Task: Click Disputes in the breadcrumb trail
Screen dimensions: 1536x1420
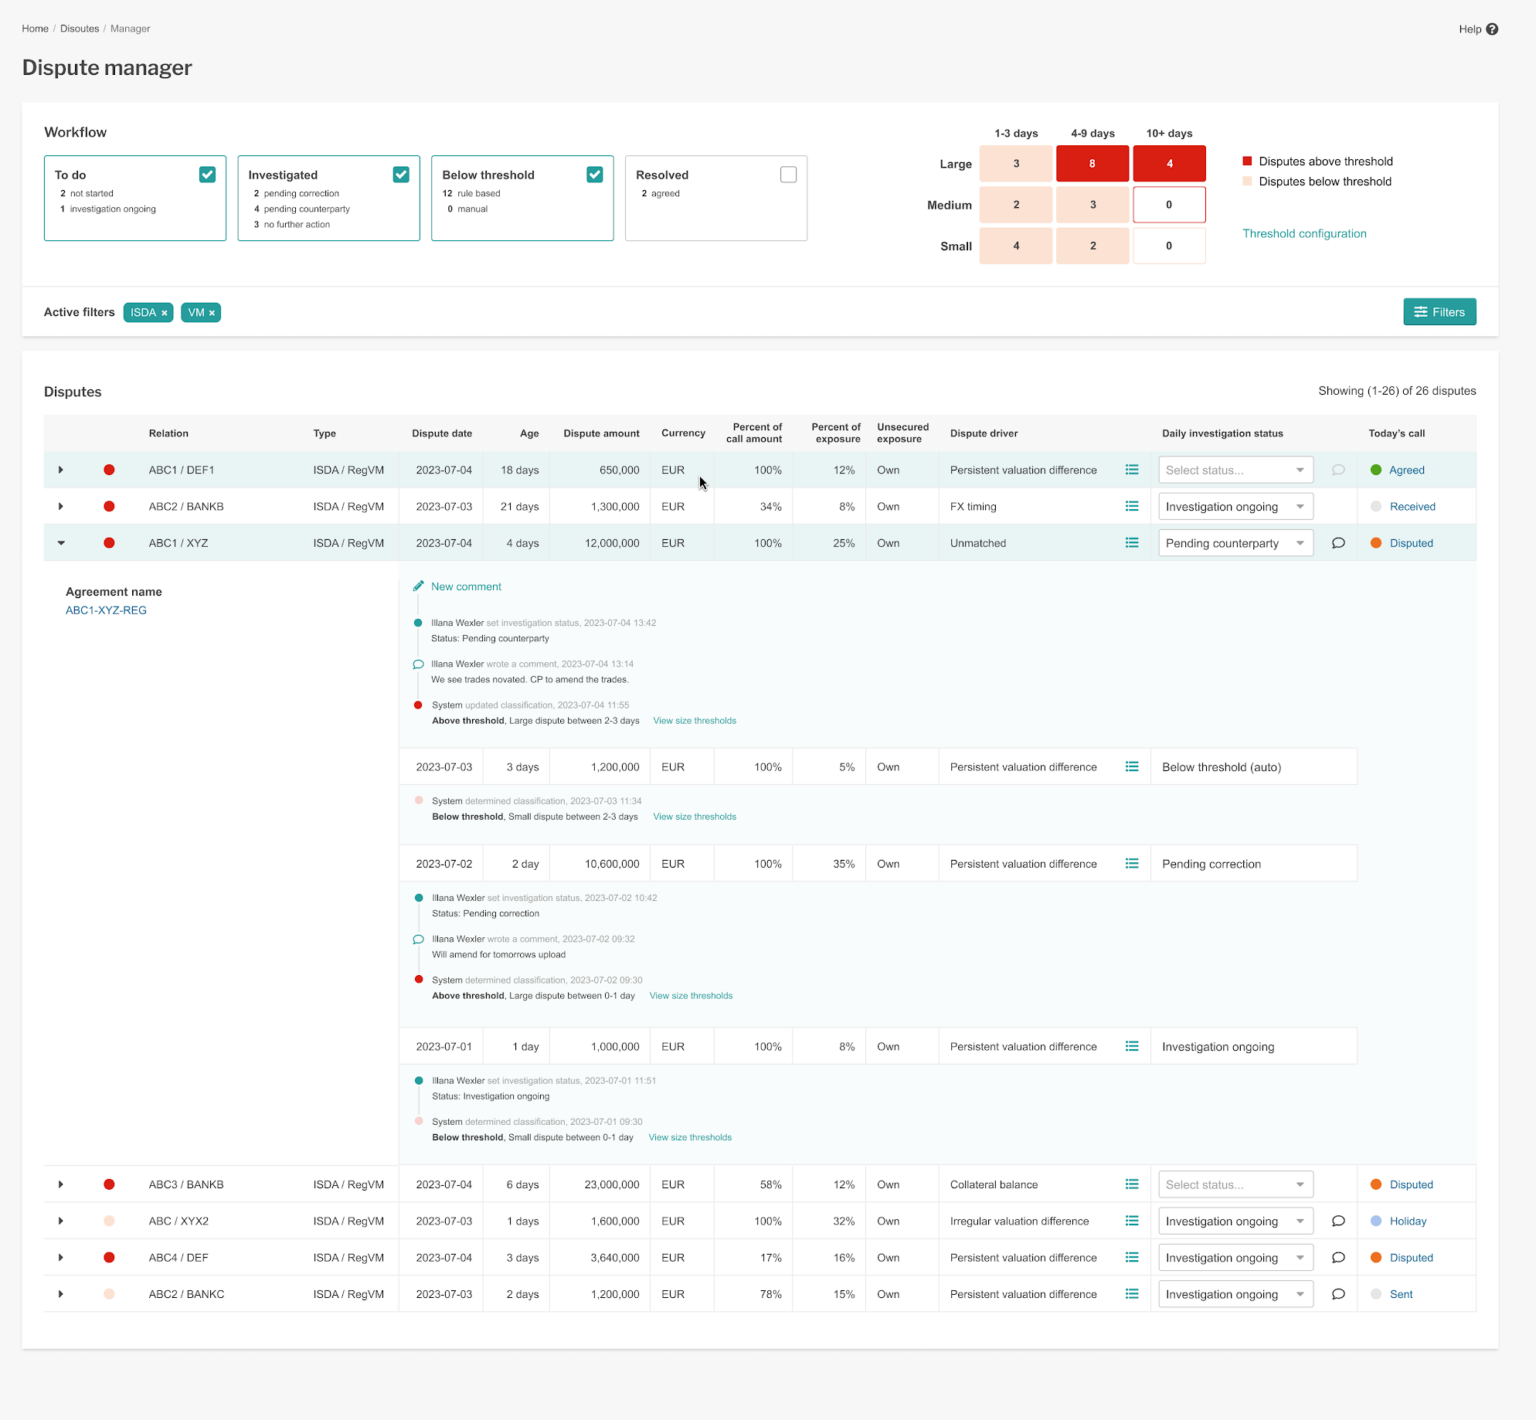Action: point(79,28)
